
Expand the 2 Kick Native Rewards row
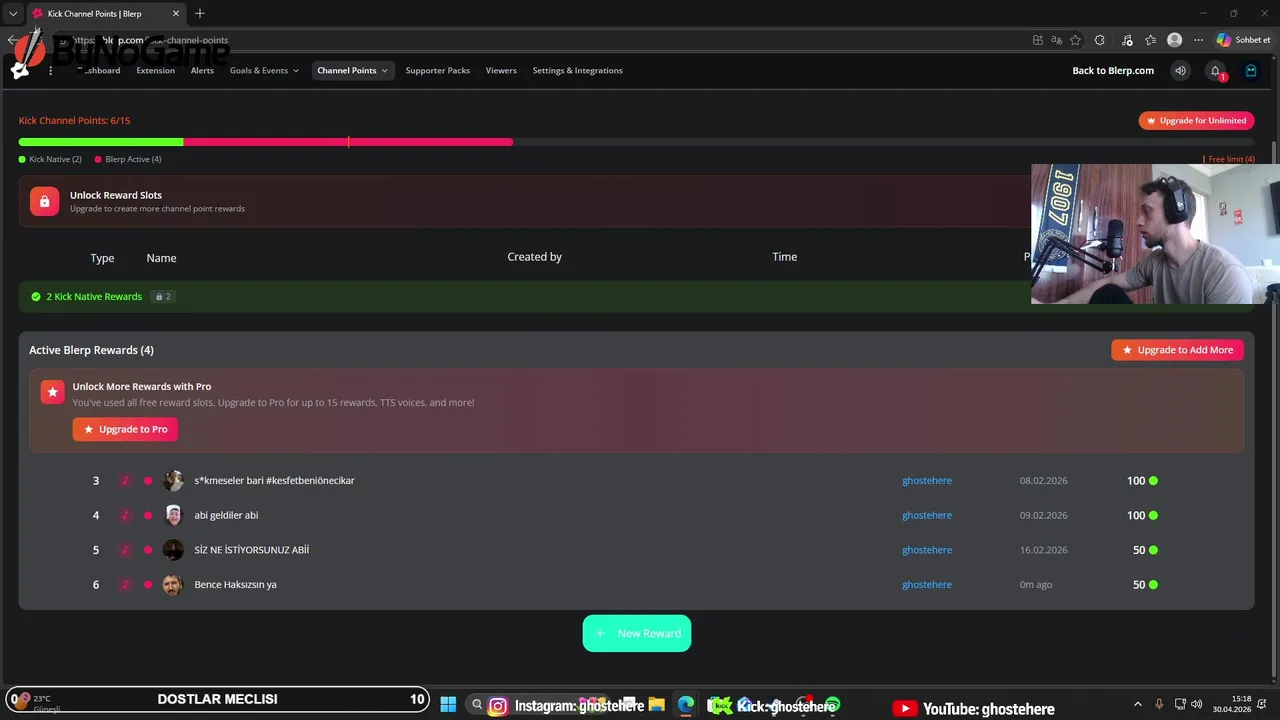pyautogui.click(x=636, y=297)
